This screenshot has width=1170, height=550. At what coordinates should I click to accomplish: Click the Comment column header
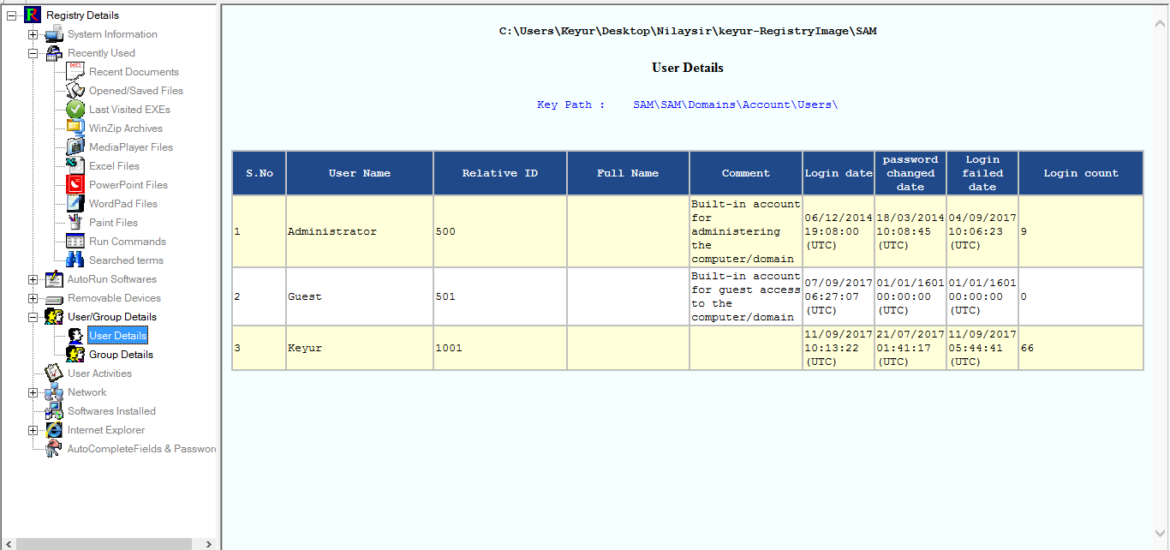click(746, 173)
